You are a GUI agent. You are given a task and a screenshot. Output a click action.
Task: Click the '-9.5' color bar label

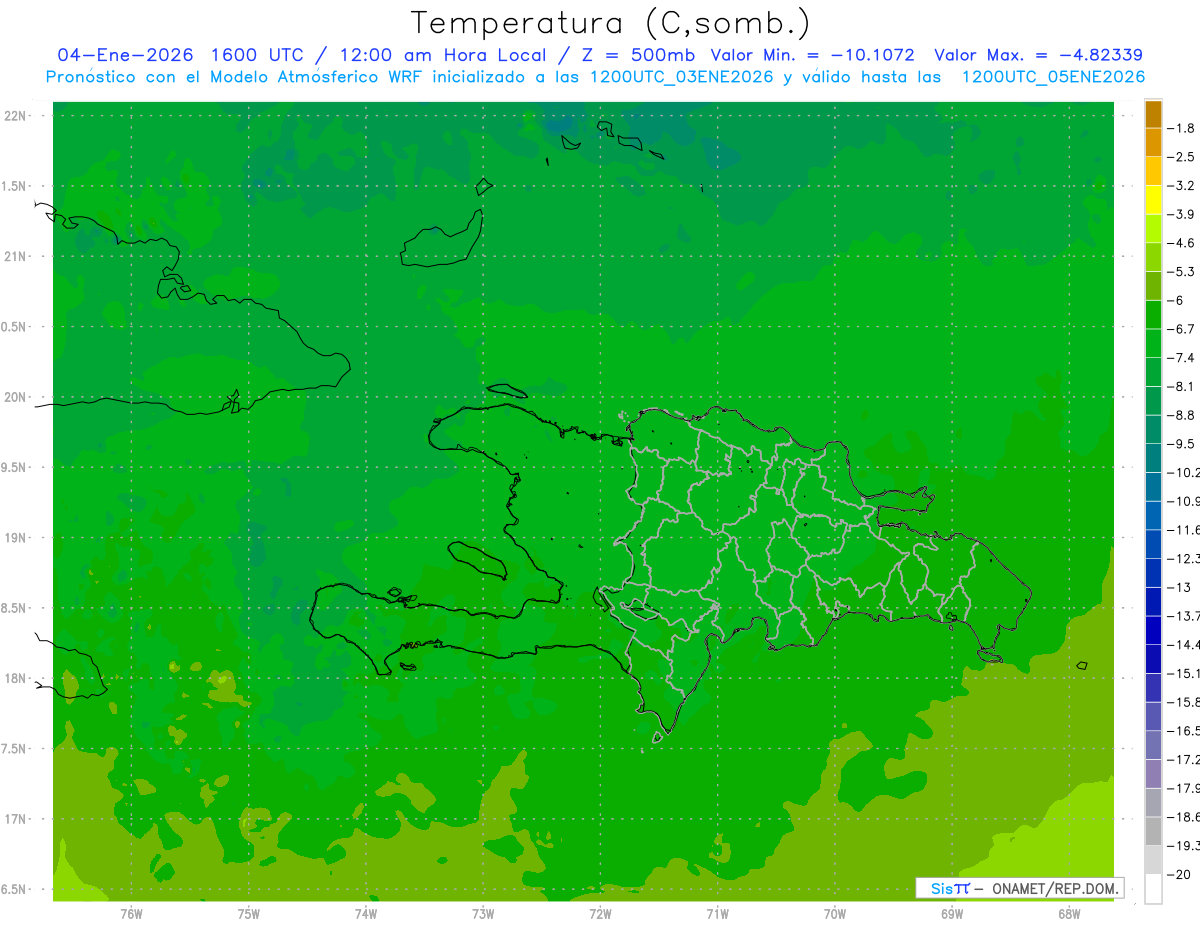pos(1182,443)
